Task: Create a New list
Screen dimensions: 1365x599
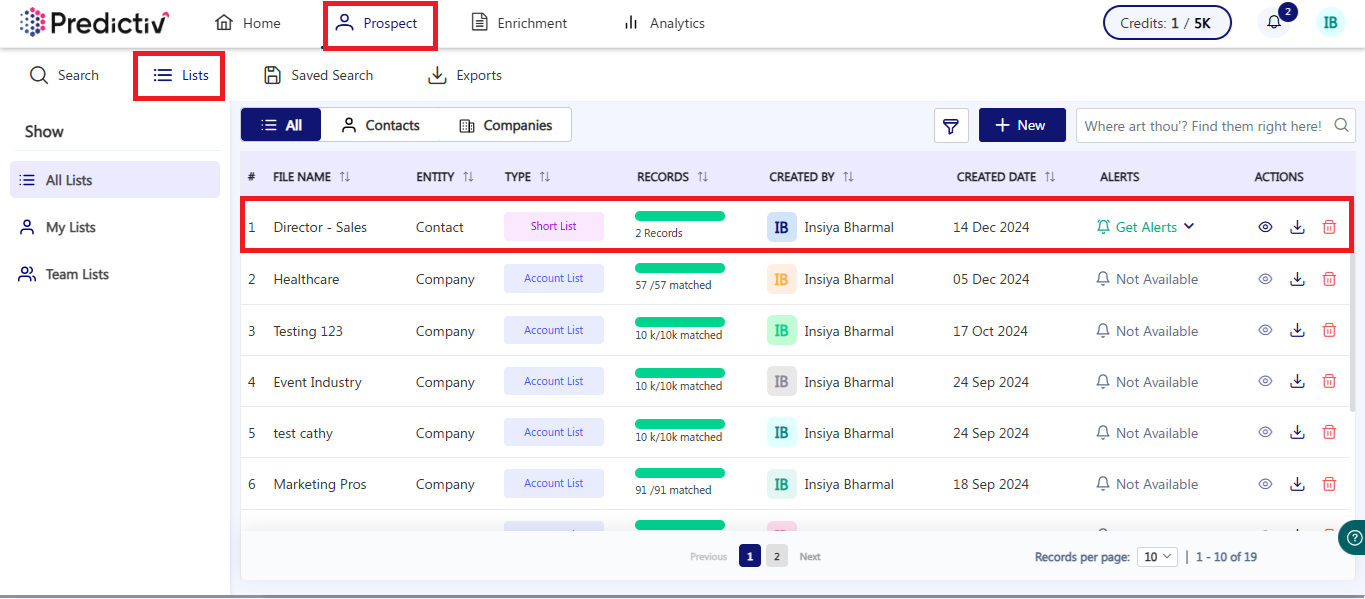Action: tap(1022, 125)
